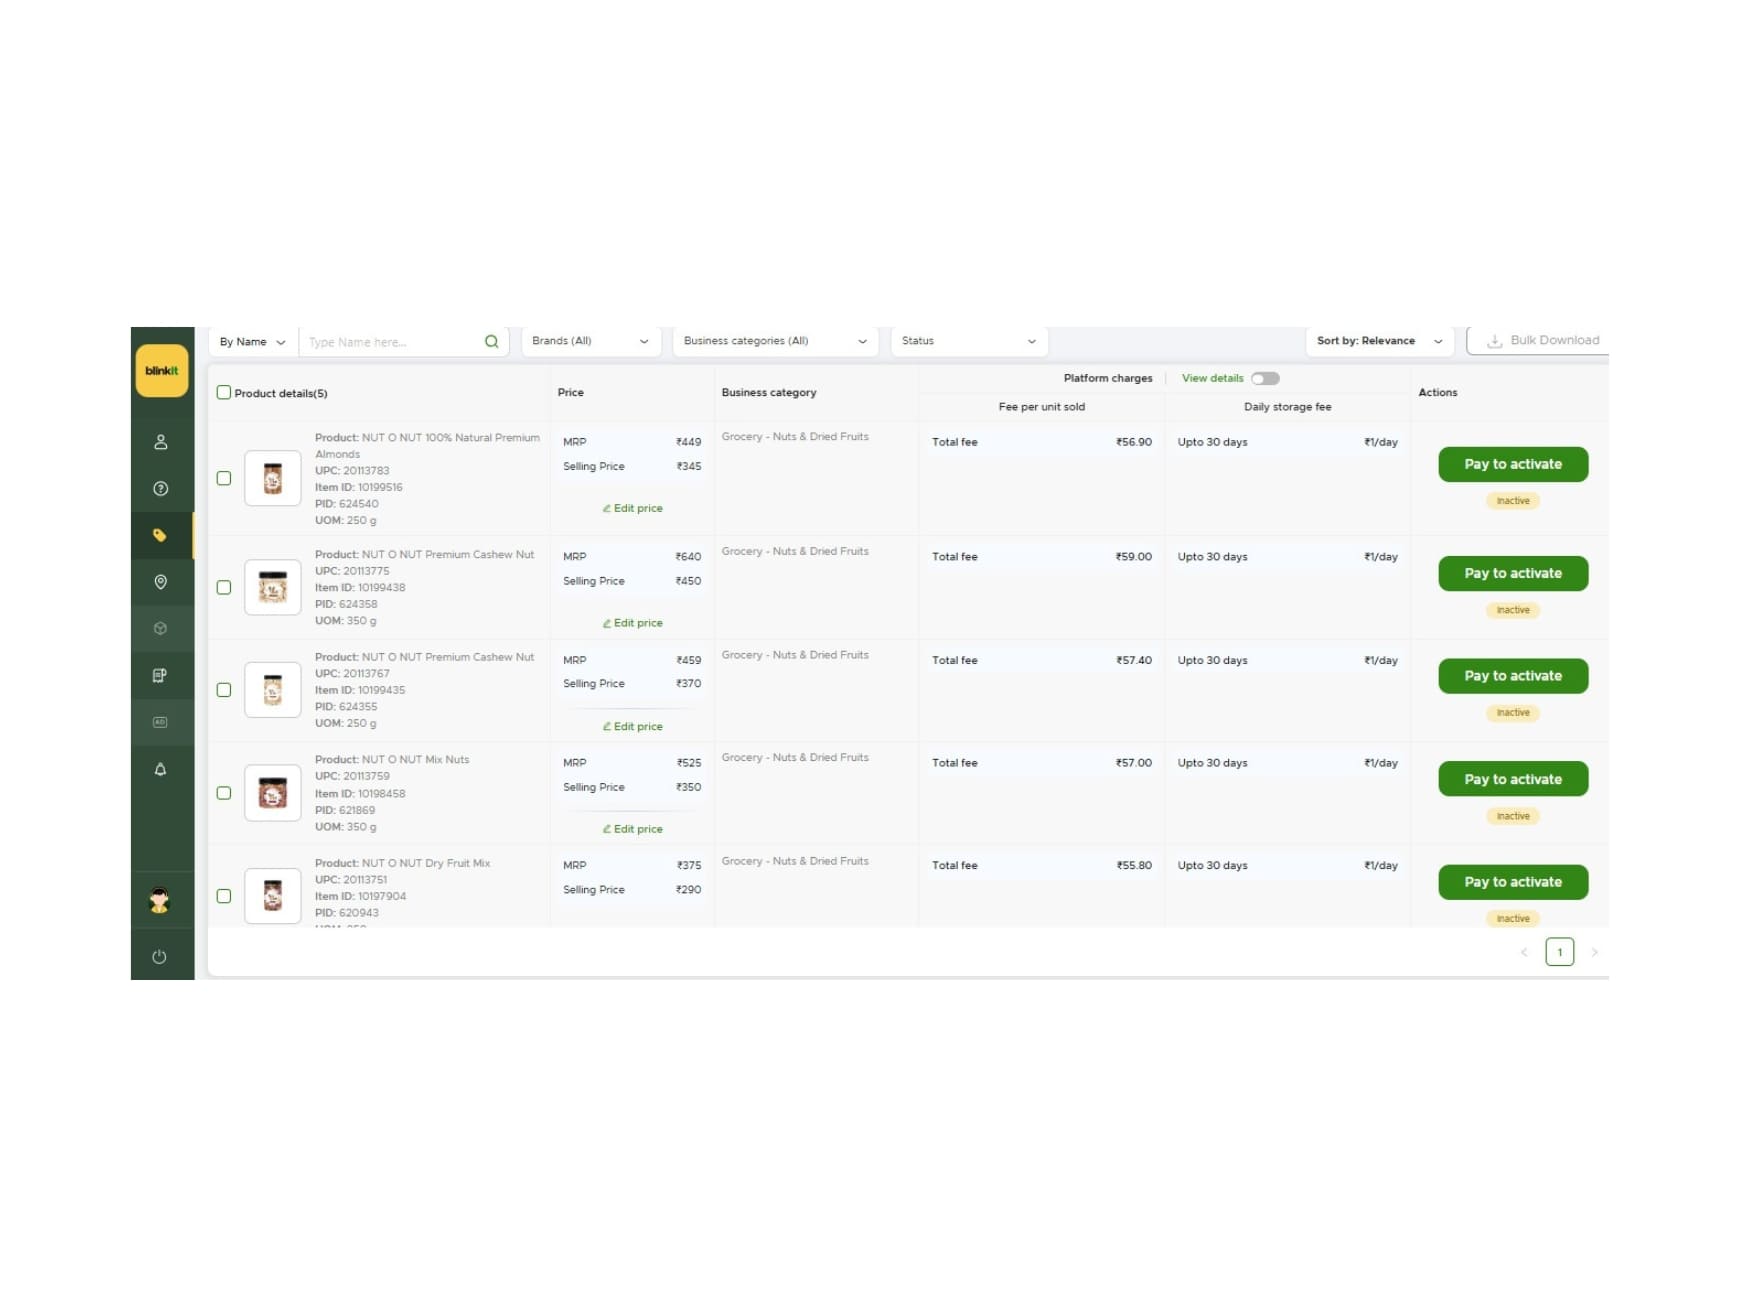Open the profile user icon in sidebar

point(160,442)
